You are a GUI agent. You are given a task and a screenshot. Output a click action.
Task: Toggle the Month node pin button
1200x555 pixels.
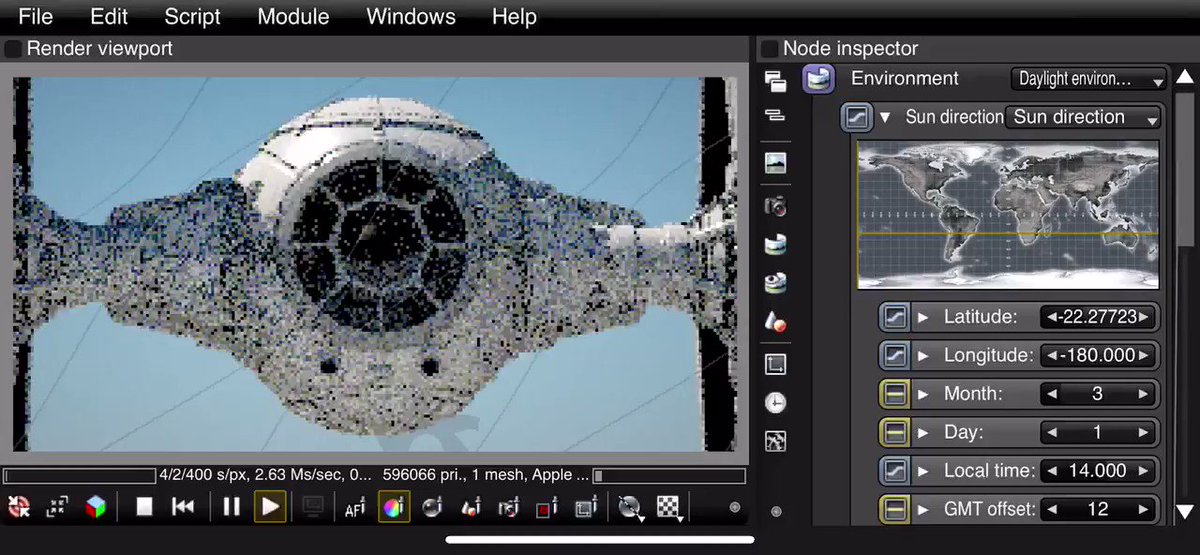(x=895, y=394)
